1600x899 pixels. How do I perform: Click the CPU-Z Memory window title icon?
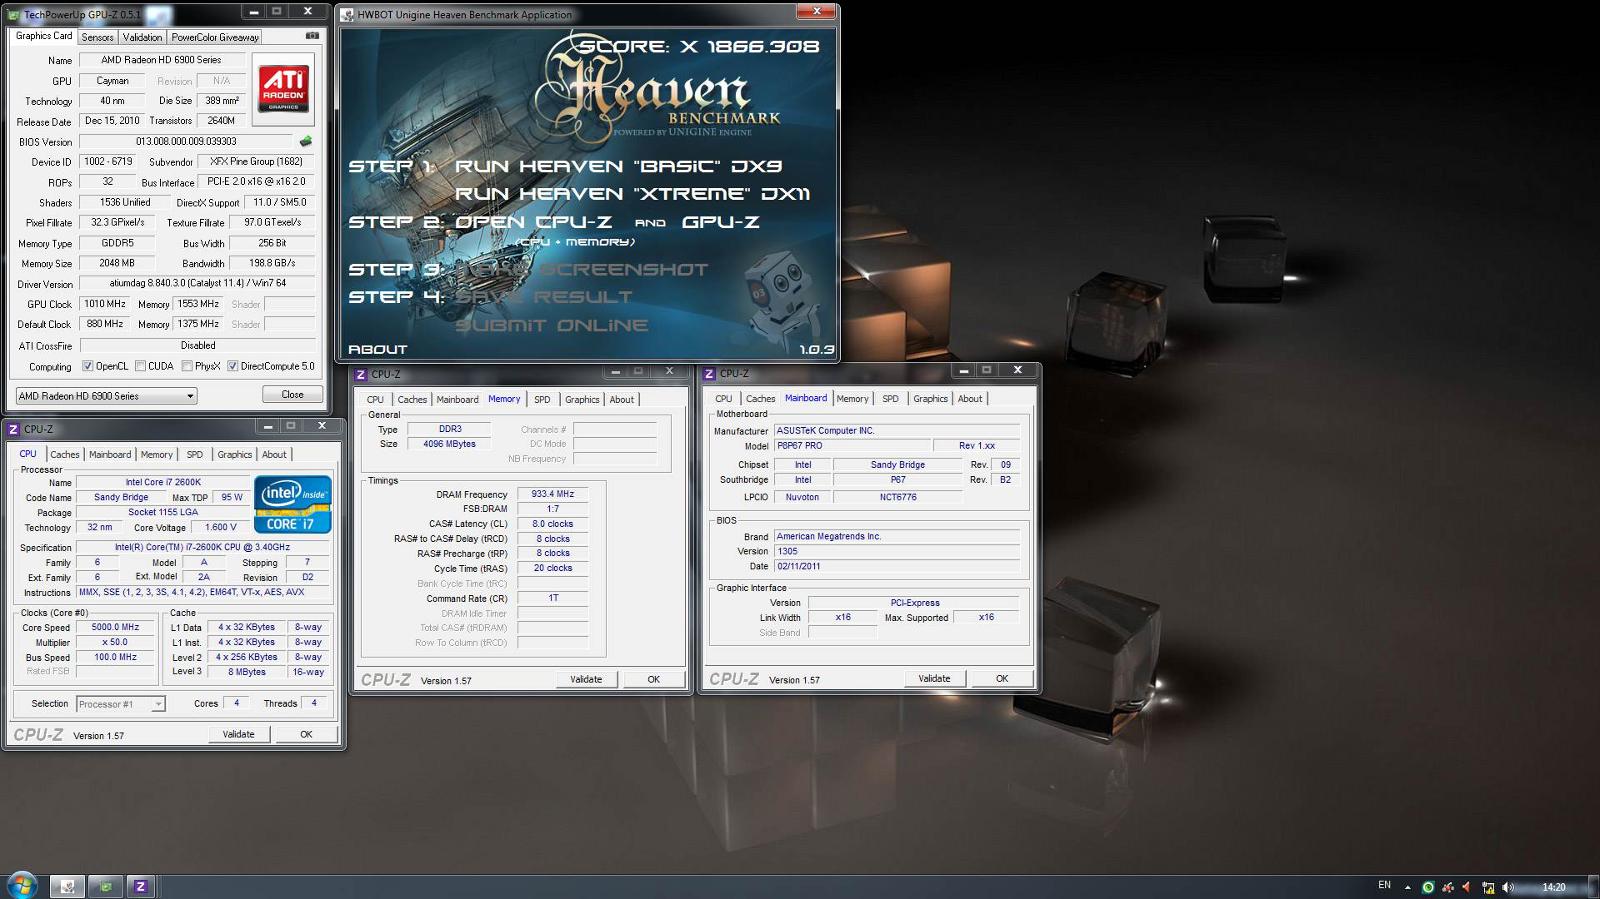(361, 374)
